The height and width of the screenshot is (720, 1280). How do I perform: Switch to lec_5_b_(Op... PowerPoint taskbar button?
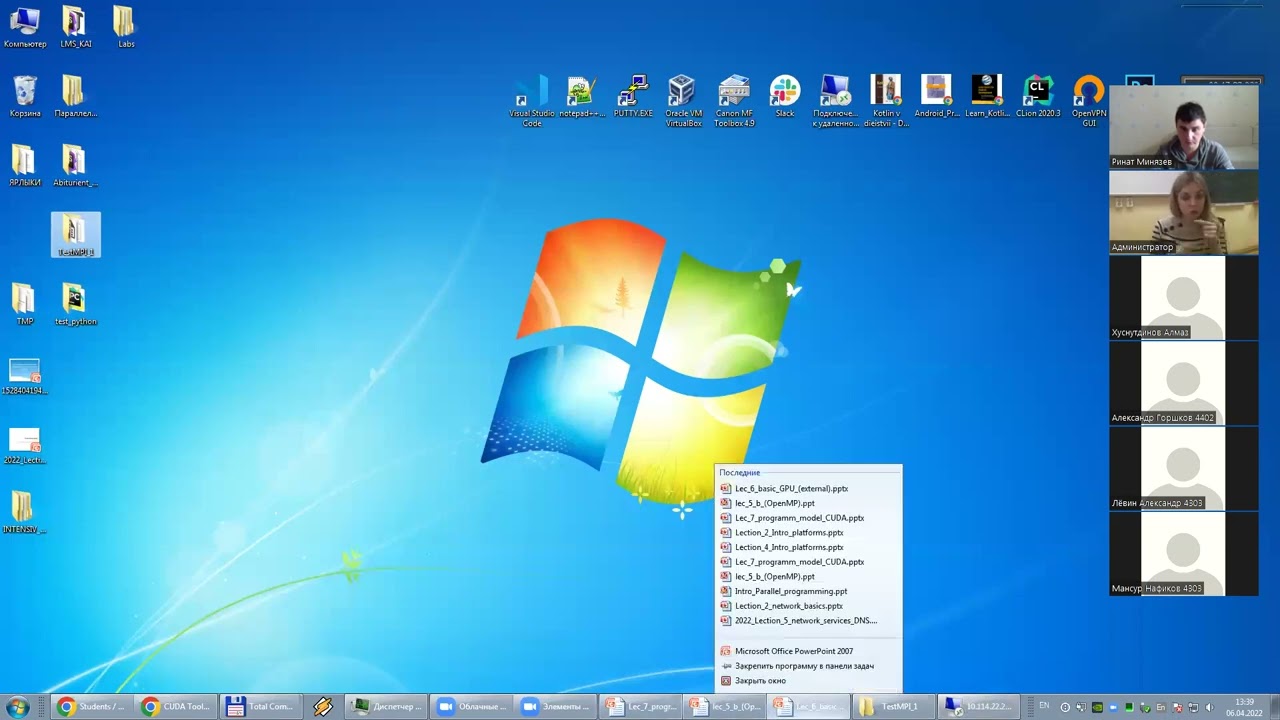point(725,707)
